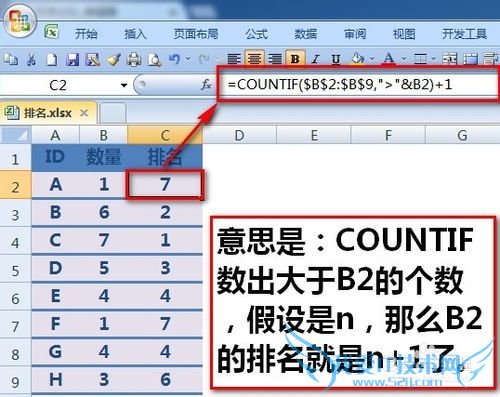This screenshot has height=397, width=500.
Task: Toggle Bold formatting
Action: 295,59
